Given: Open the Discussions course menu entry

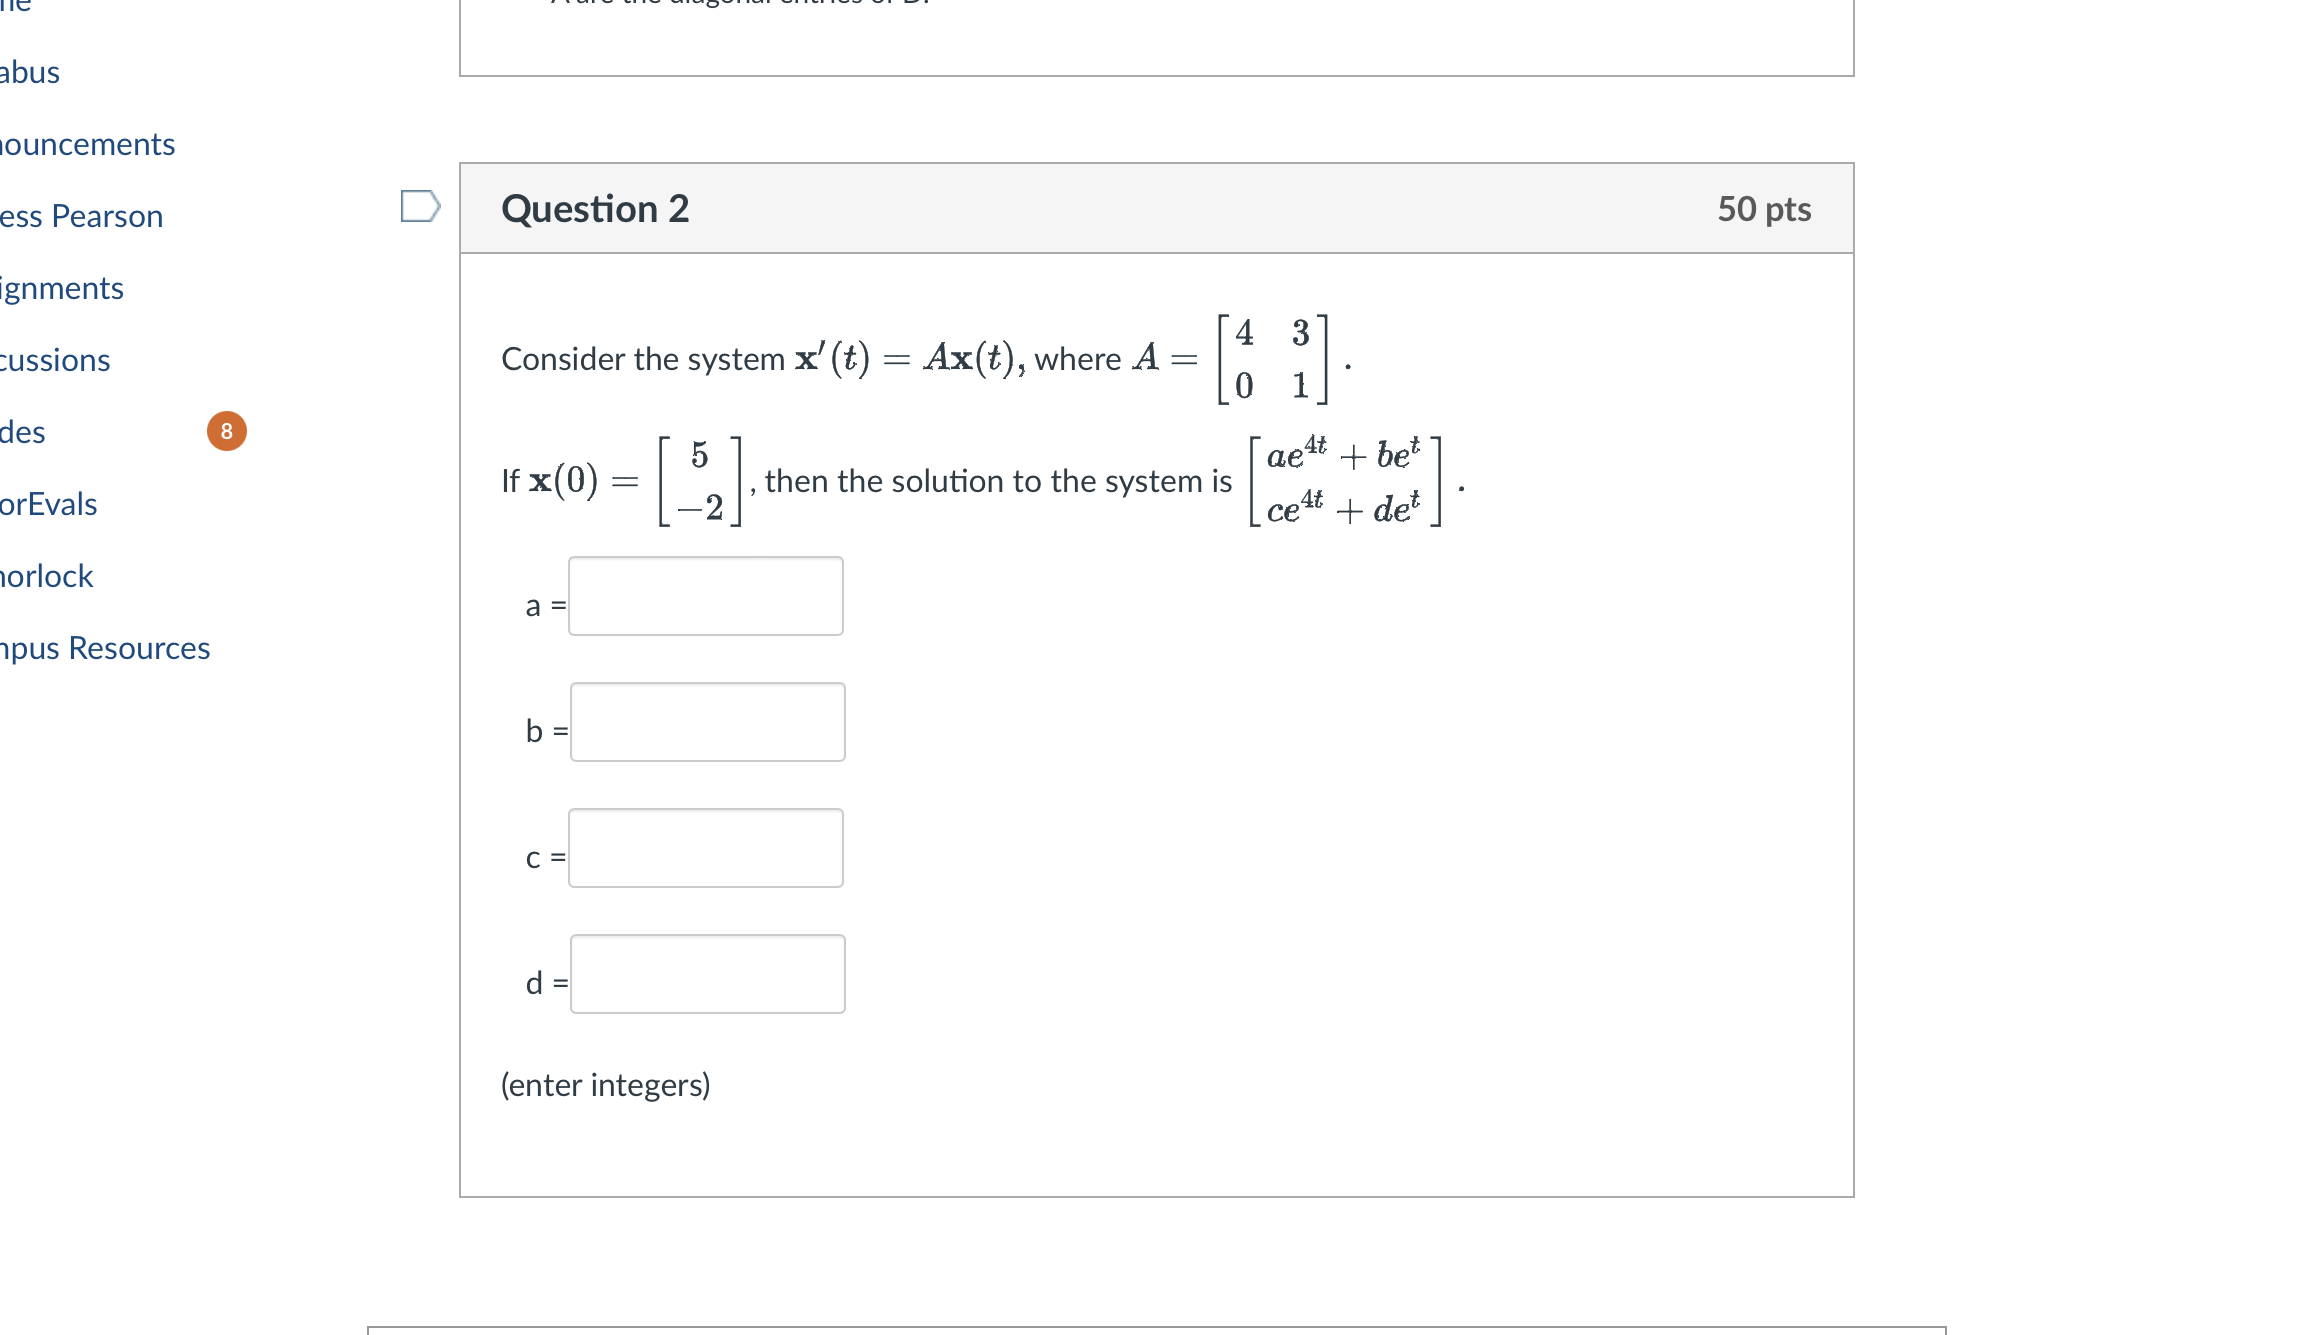Looking at the screenshot, I should tap(55, 359).
